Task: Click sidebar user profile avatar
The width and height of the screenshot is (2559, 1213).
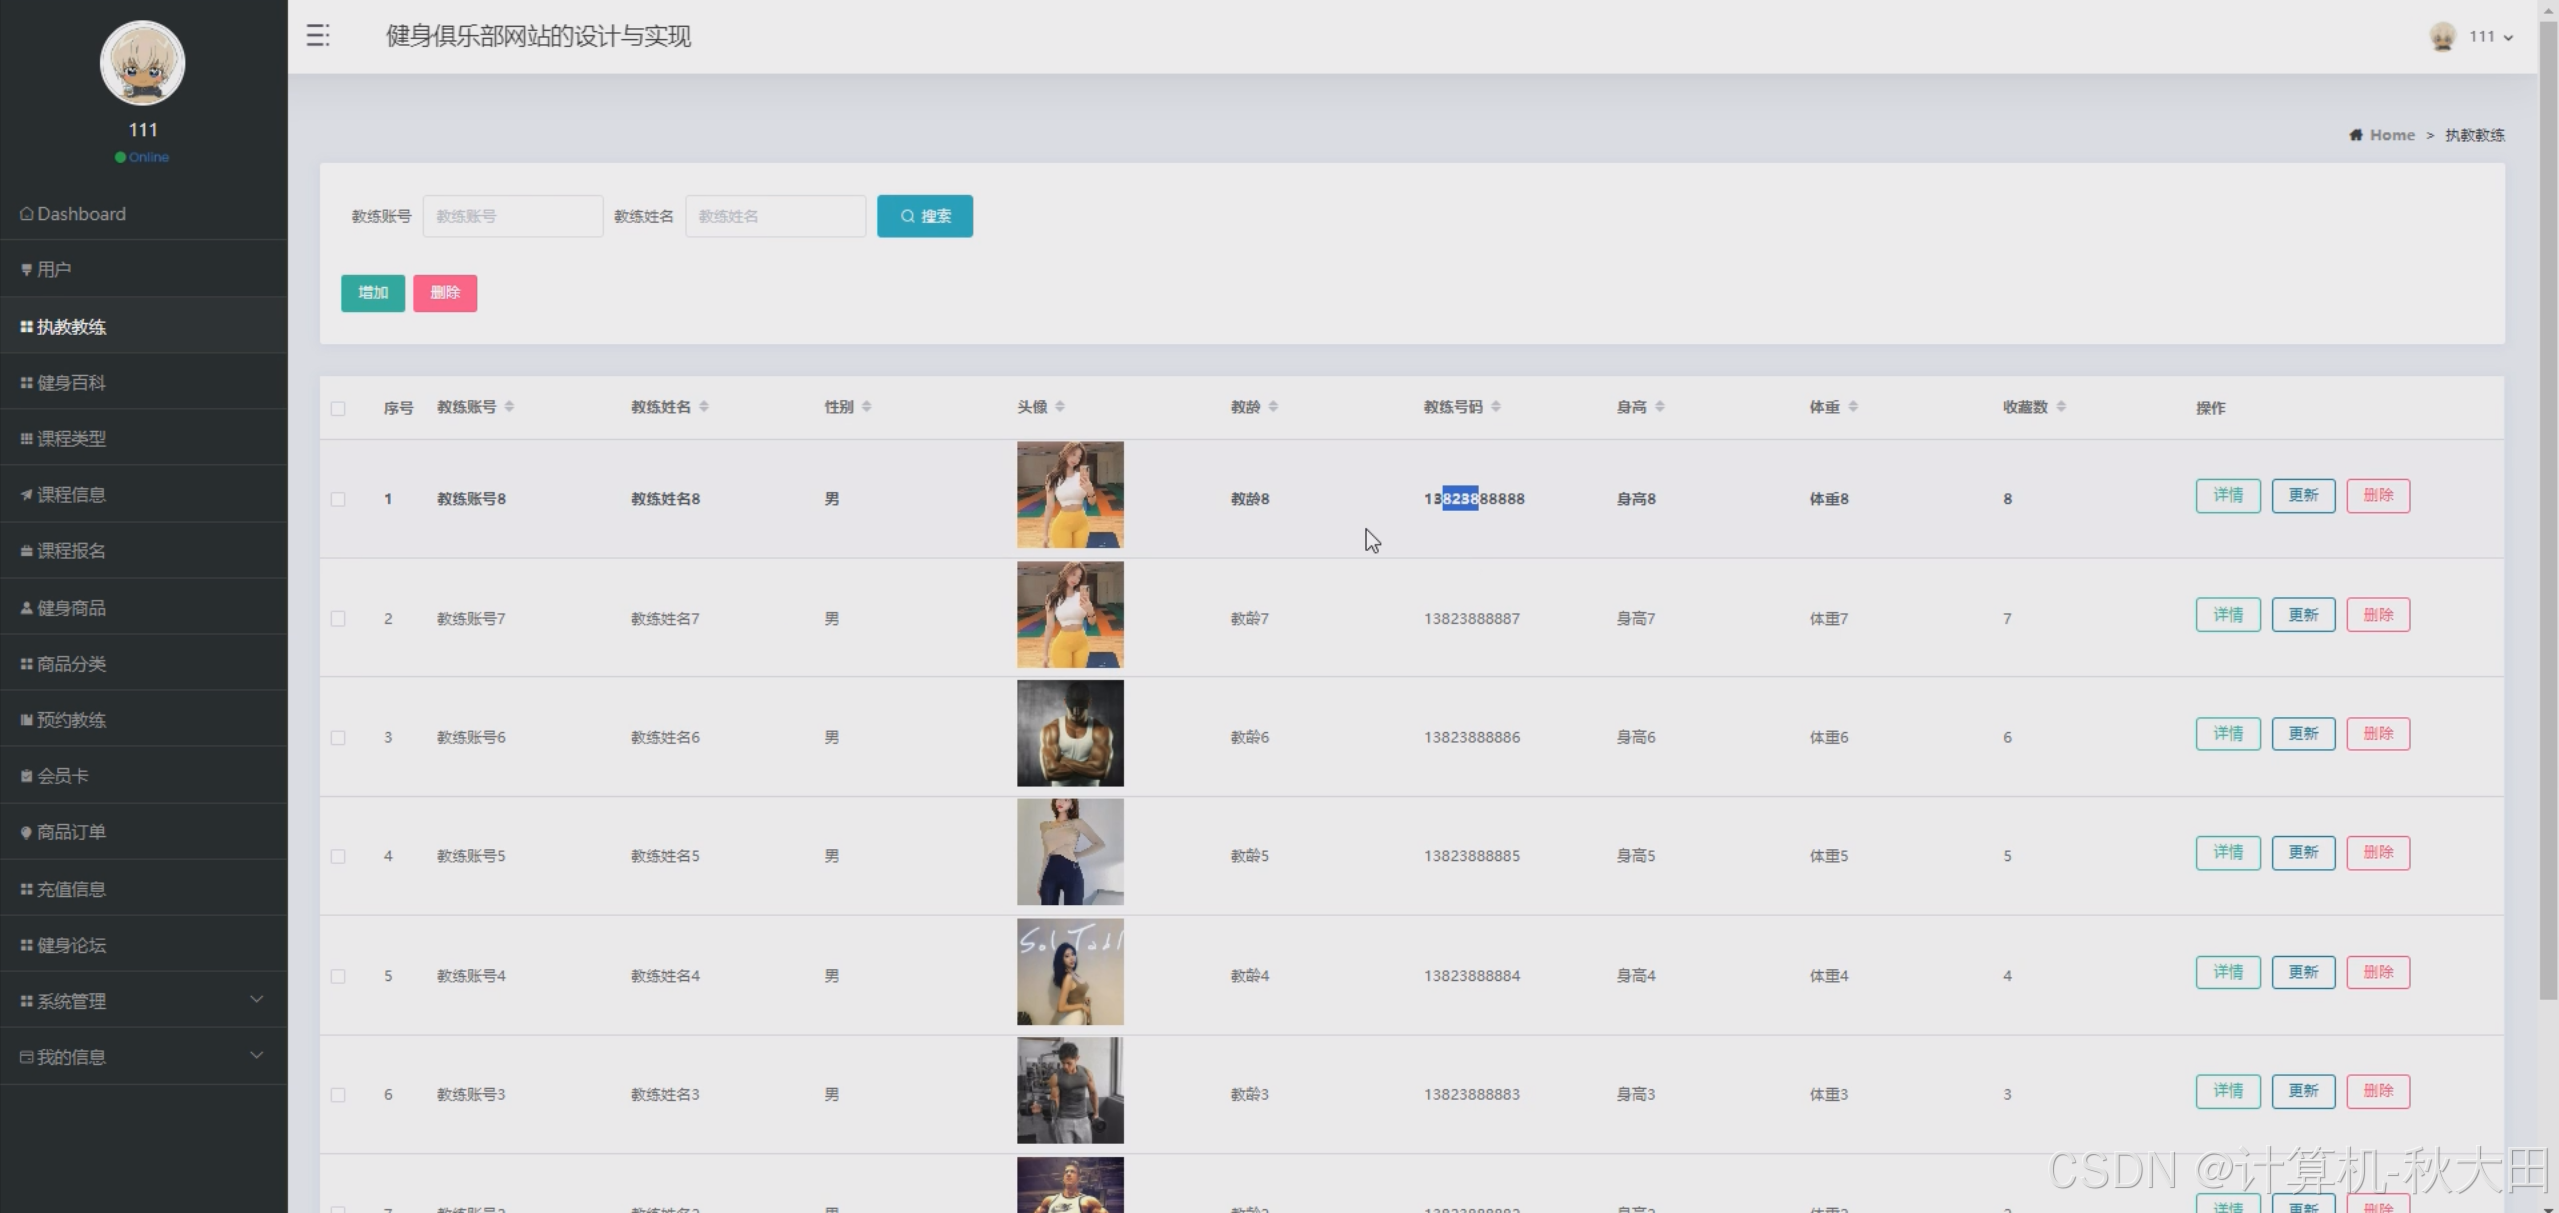Action: click(x=142, y=63)
